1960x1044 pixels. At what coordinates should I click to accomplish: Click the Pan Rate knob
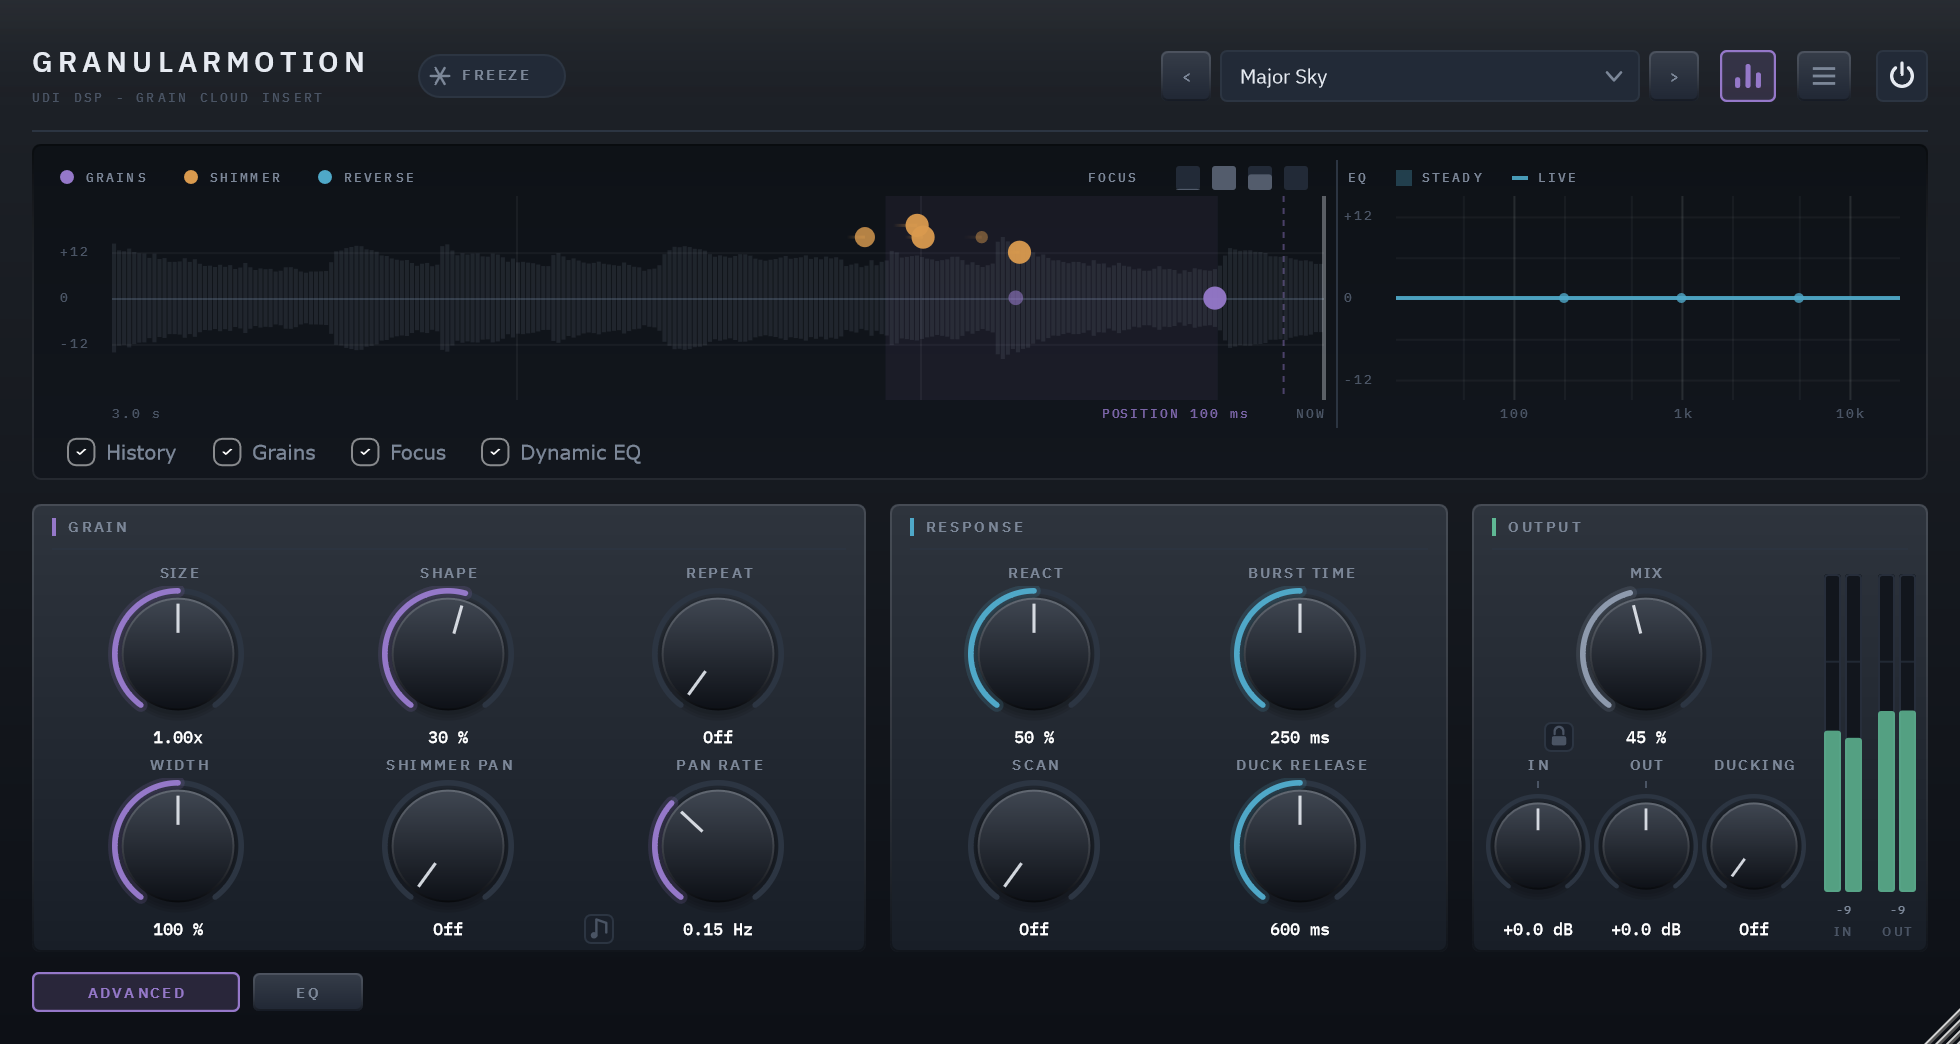click(x=718, y=846)
